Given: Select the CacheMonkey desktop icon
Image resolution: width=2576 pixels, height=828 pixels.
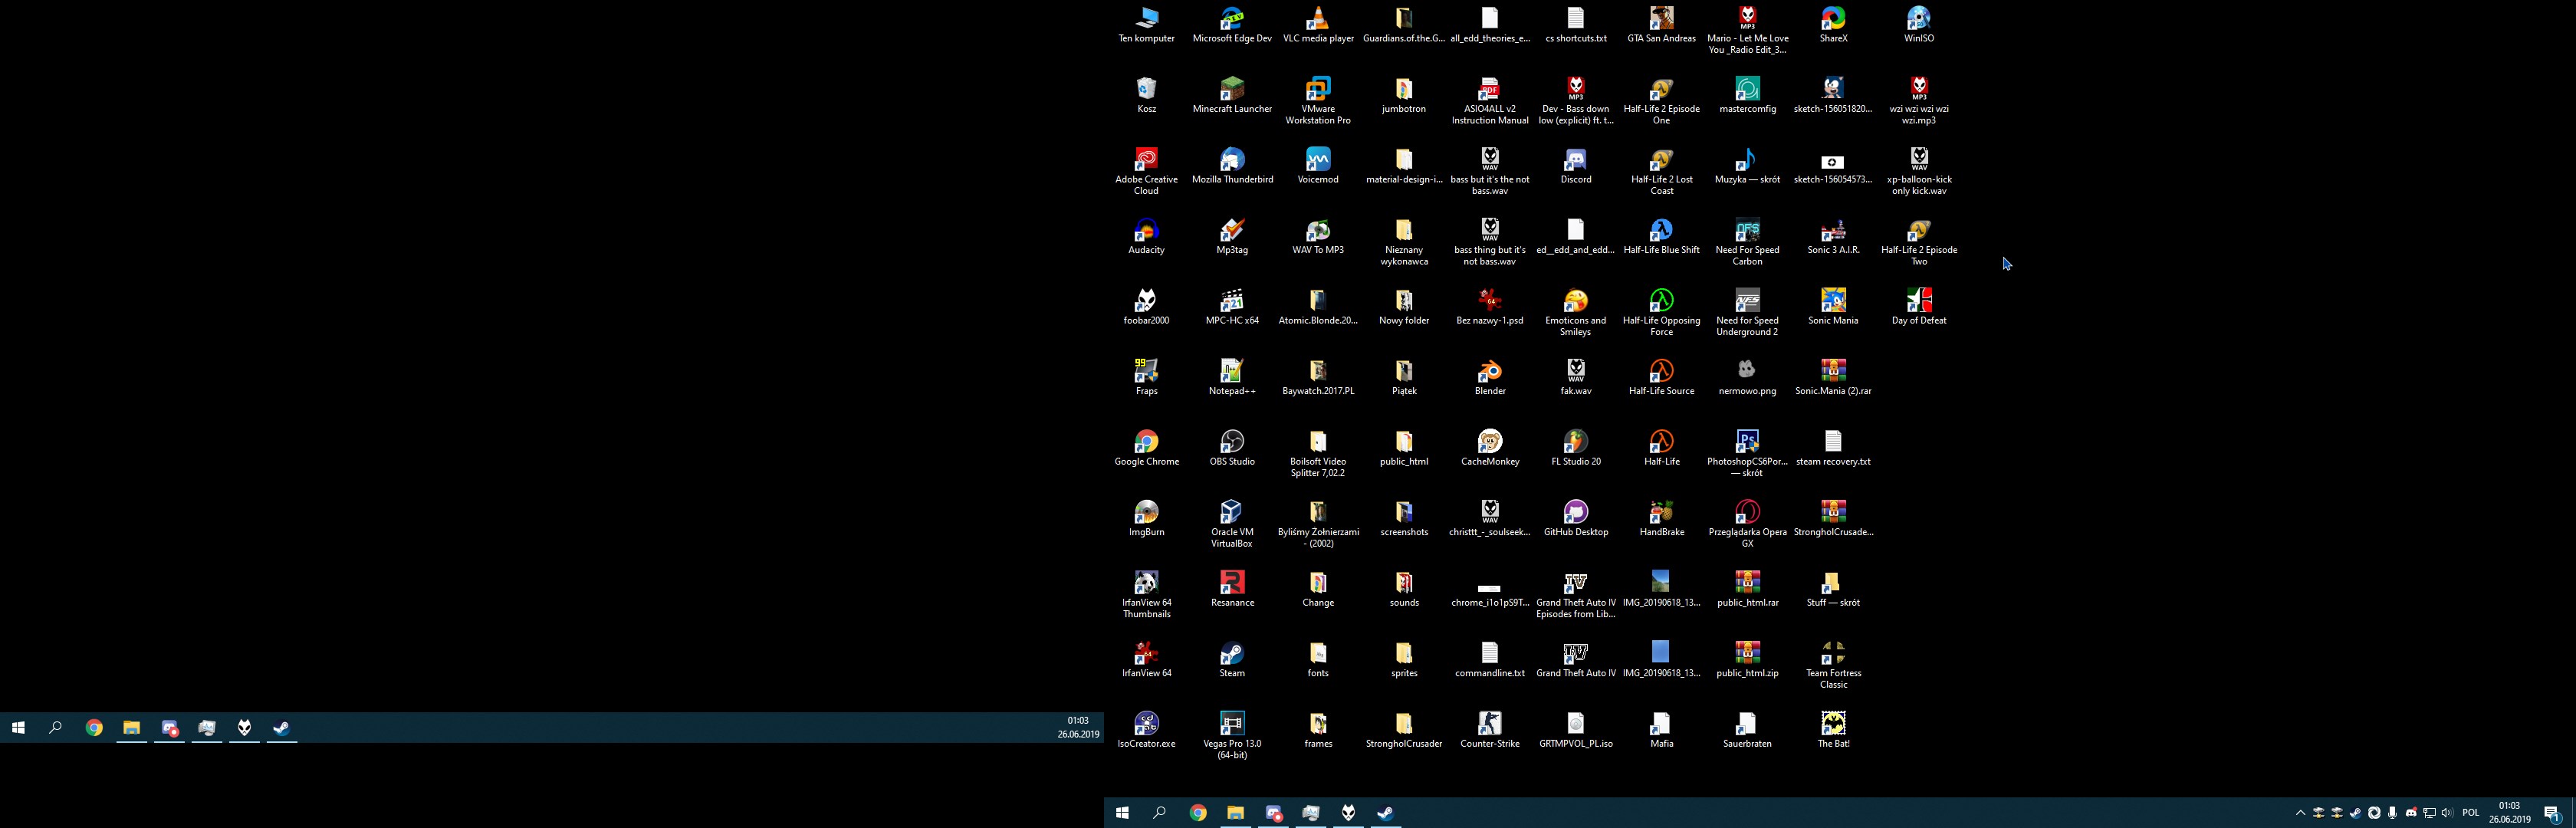Looking at the screenshot, I should coord(1490,448).
